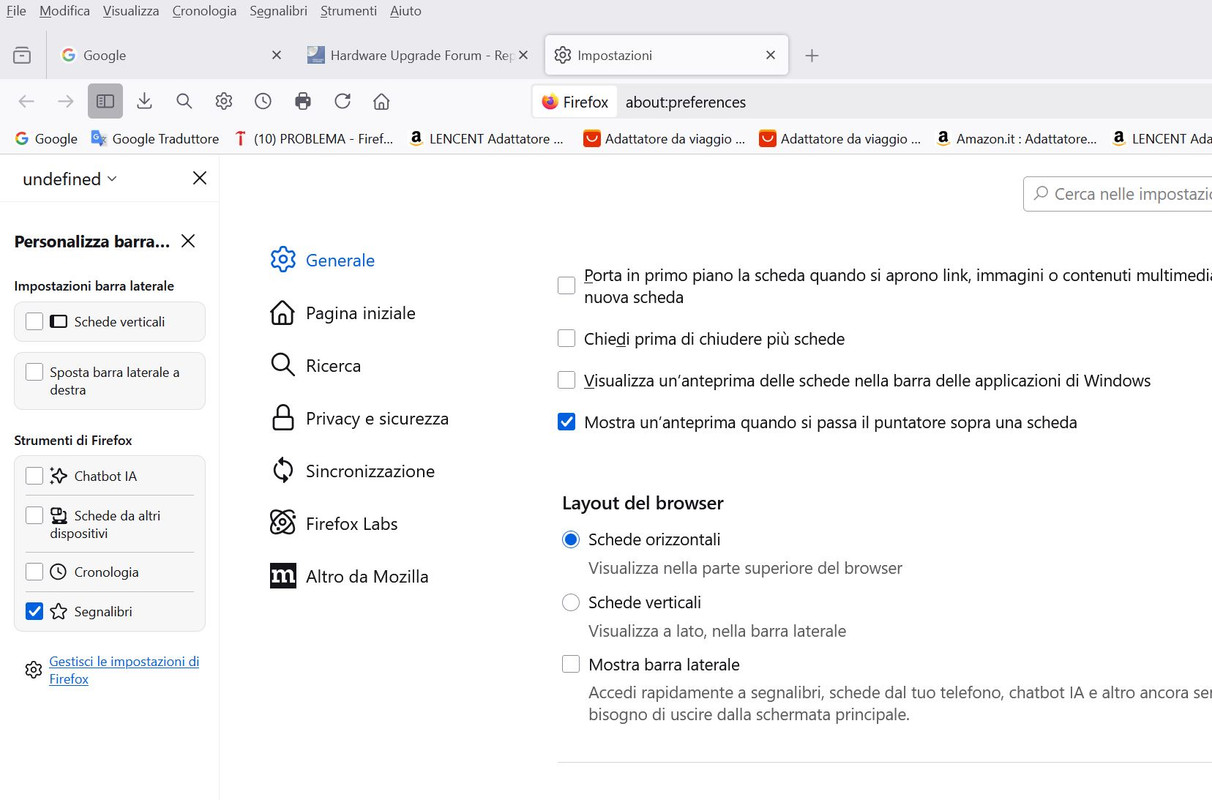Image resolution: width=1212 pixels, height=800 pixels.
Task: Open the Amazon.it : Adattatore bookmark
Action: click(x=1016, y=139)
